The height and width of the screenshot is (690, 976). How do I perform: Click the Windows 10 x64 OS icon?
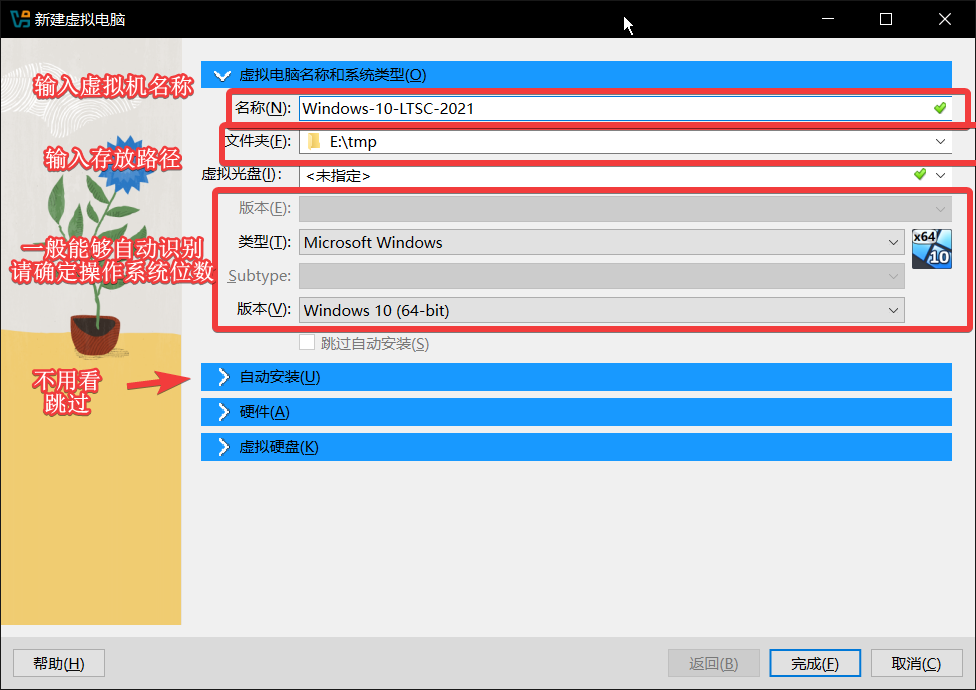click(931, 249)
